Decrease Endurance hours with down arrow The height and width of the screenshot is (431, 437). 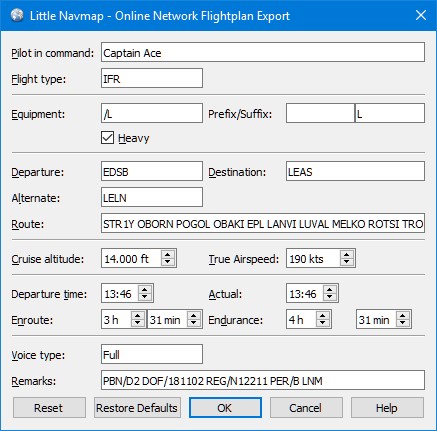(323, 323)
